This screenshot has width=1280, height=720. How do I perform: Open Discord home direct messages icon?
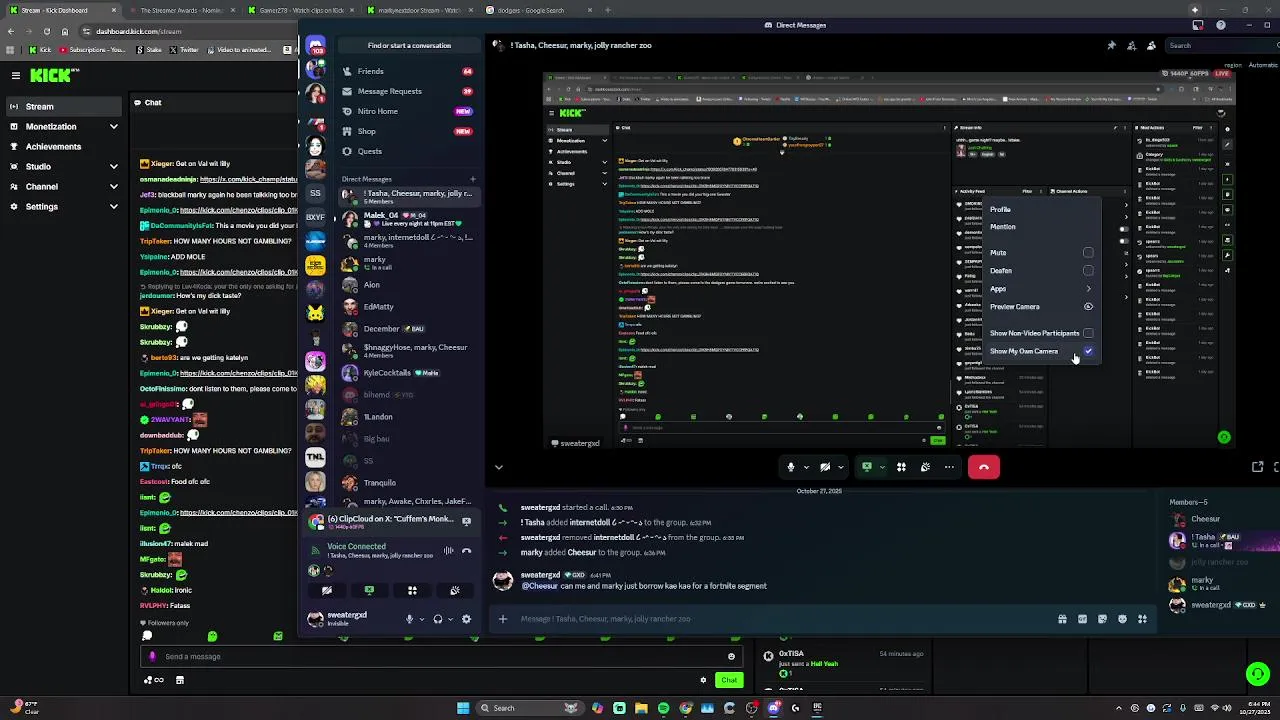pos(315,46)
